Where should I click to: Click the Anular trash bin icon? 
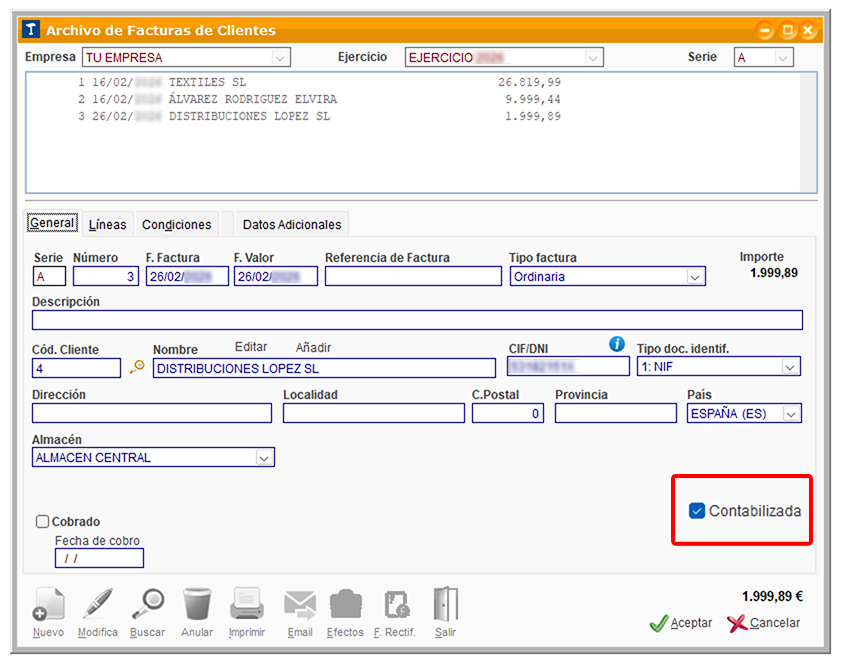[x=197, y=606]
